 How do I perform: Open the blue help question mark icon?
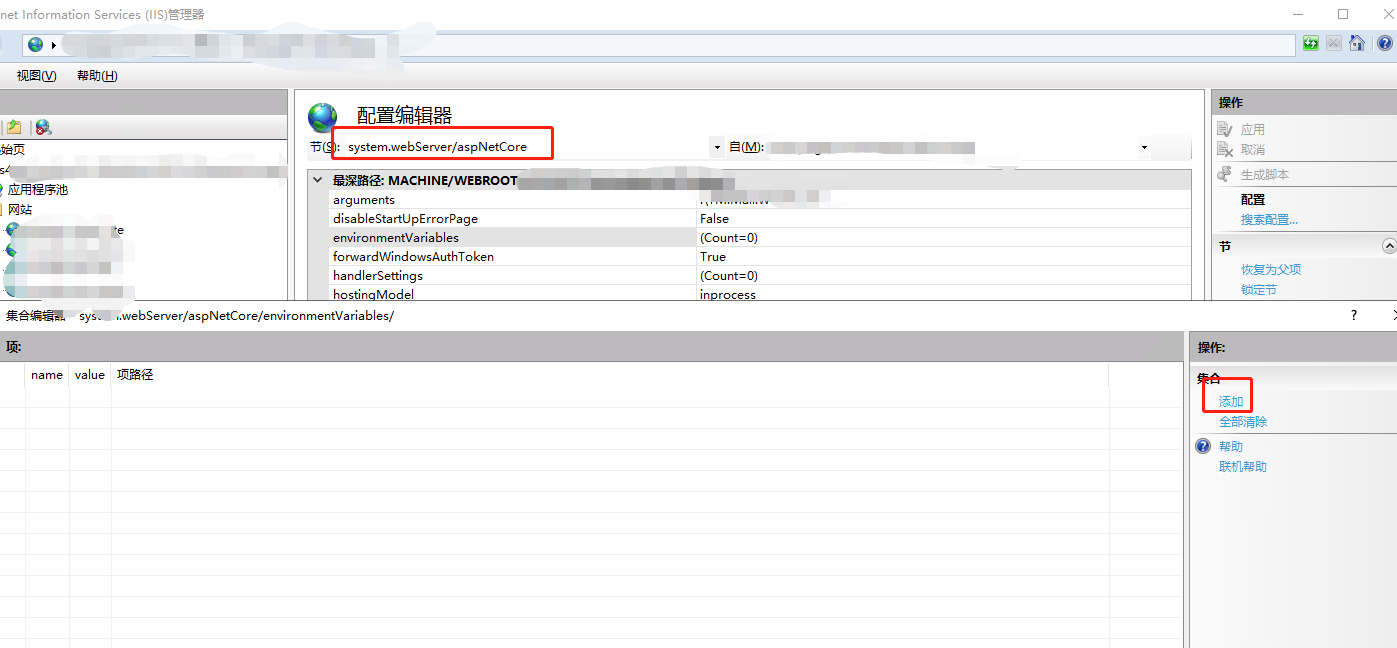pyautogui.click(x=1385, y=43)
